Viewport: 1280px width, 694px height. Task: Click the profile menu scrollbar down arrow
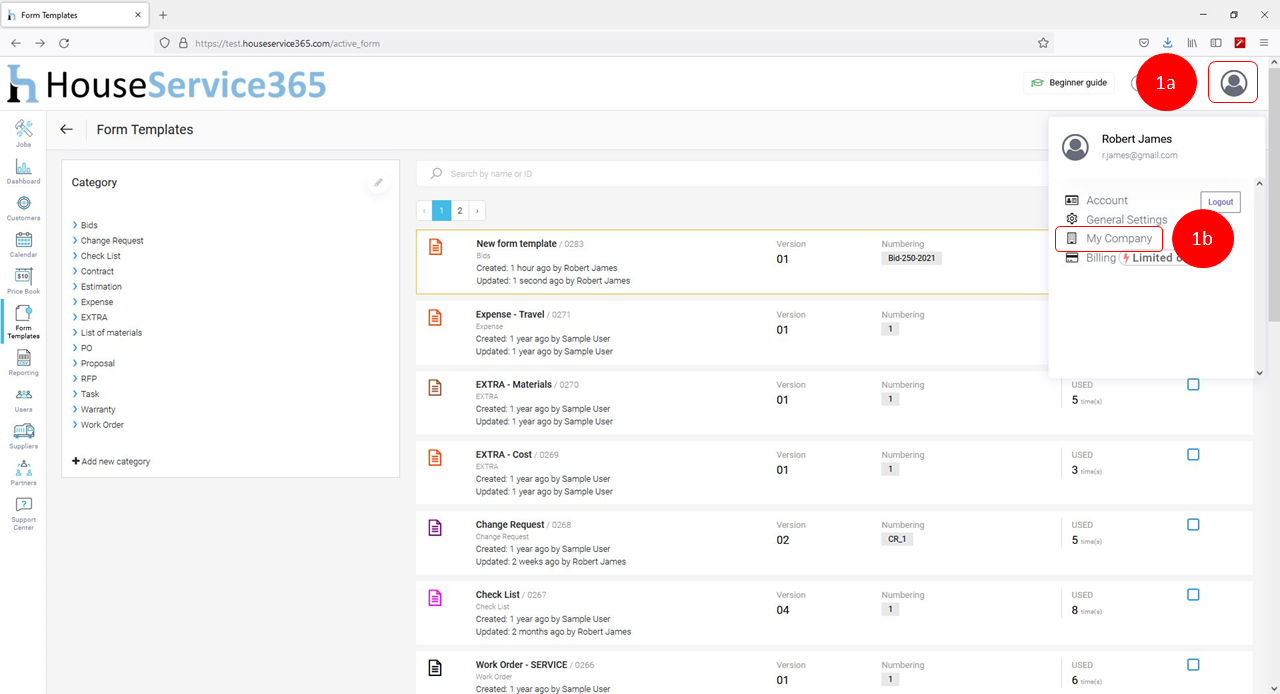pyautogui.click(x=1259, y=372)
